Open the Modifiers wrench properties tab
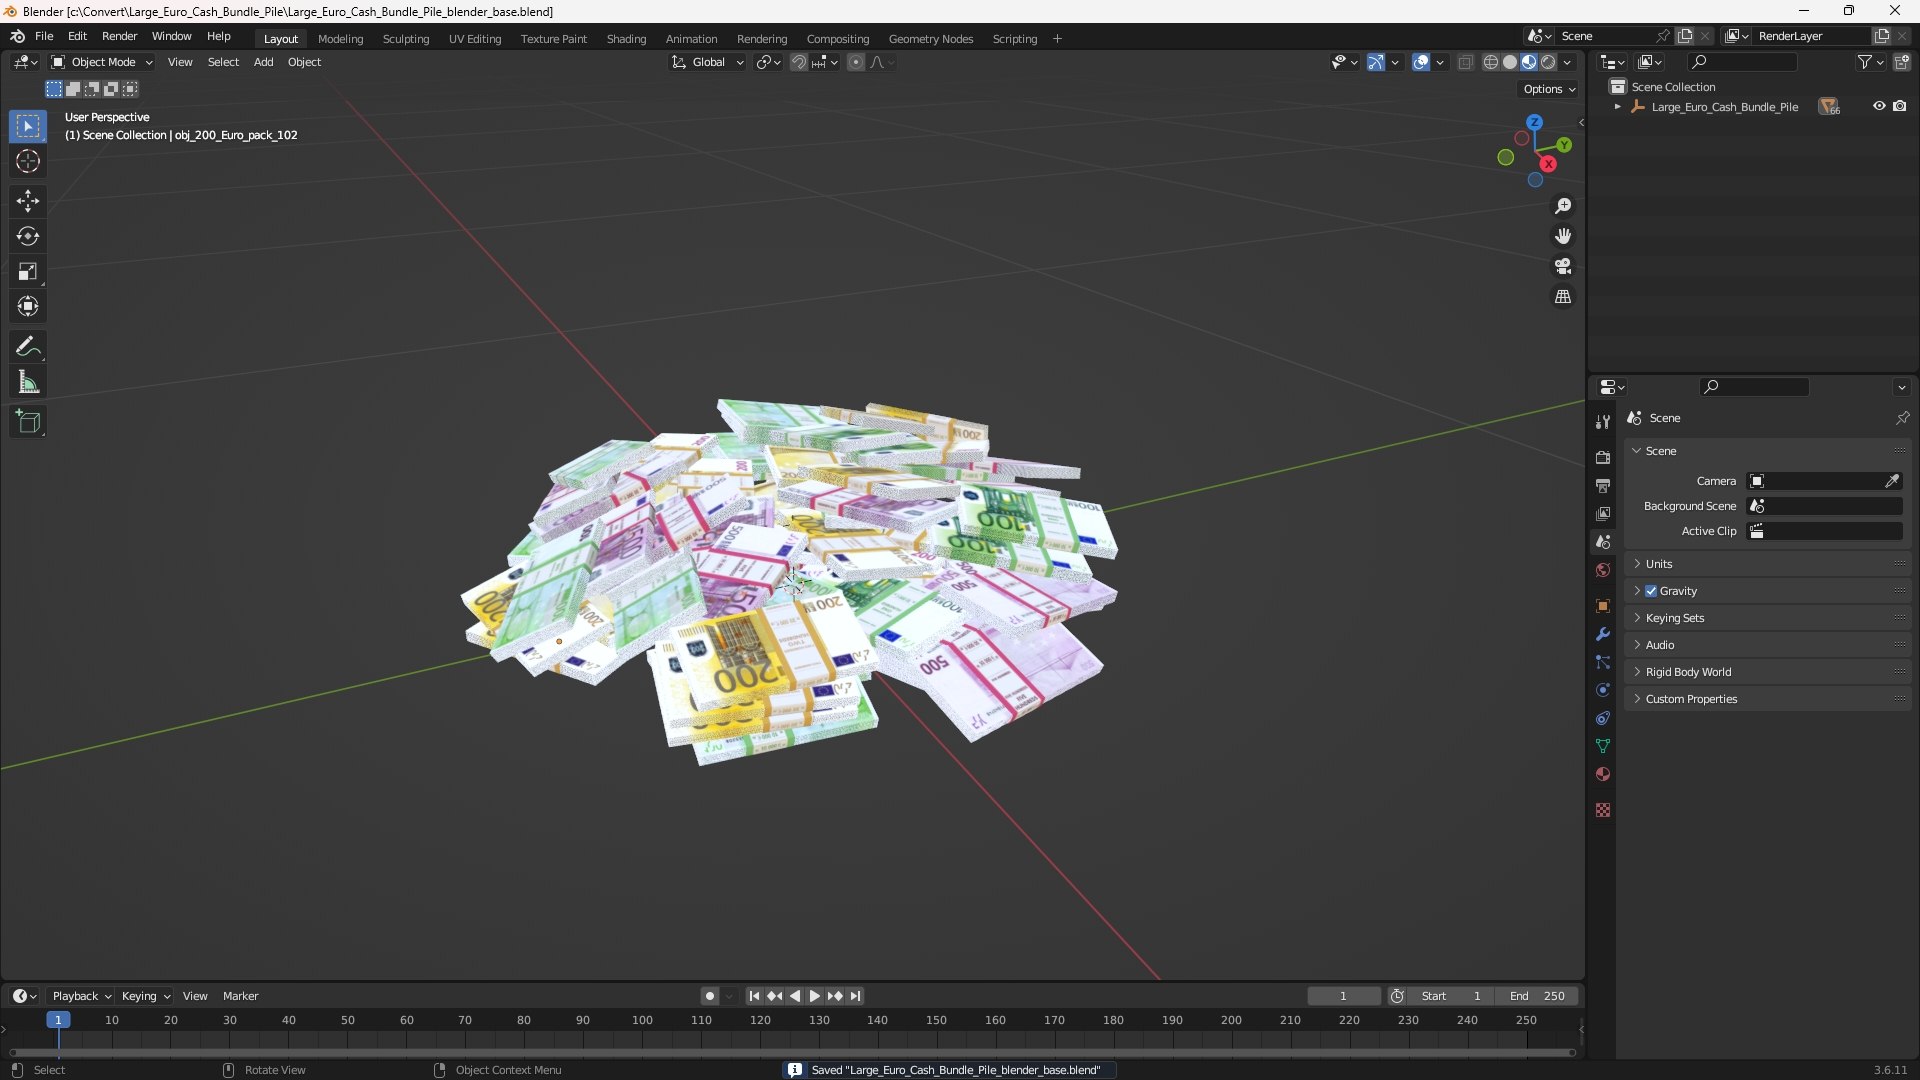Image resolution: width=1920 pixels, height=1080 pixels. click(1603, 634)
